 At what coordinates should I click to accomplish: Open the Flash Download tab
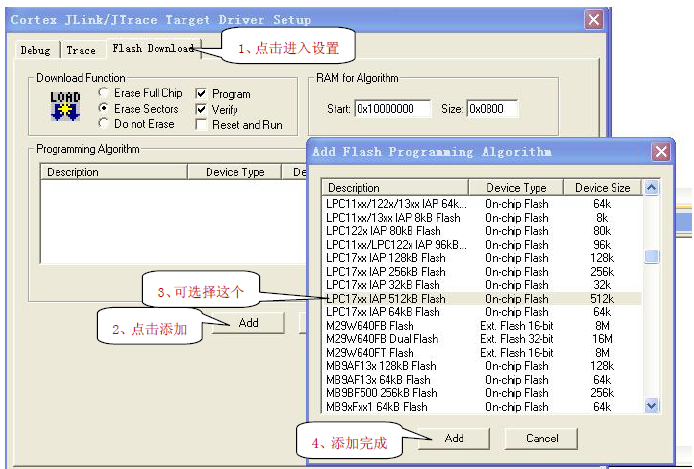(x=153, y=48)
